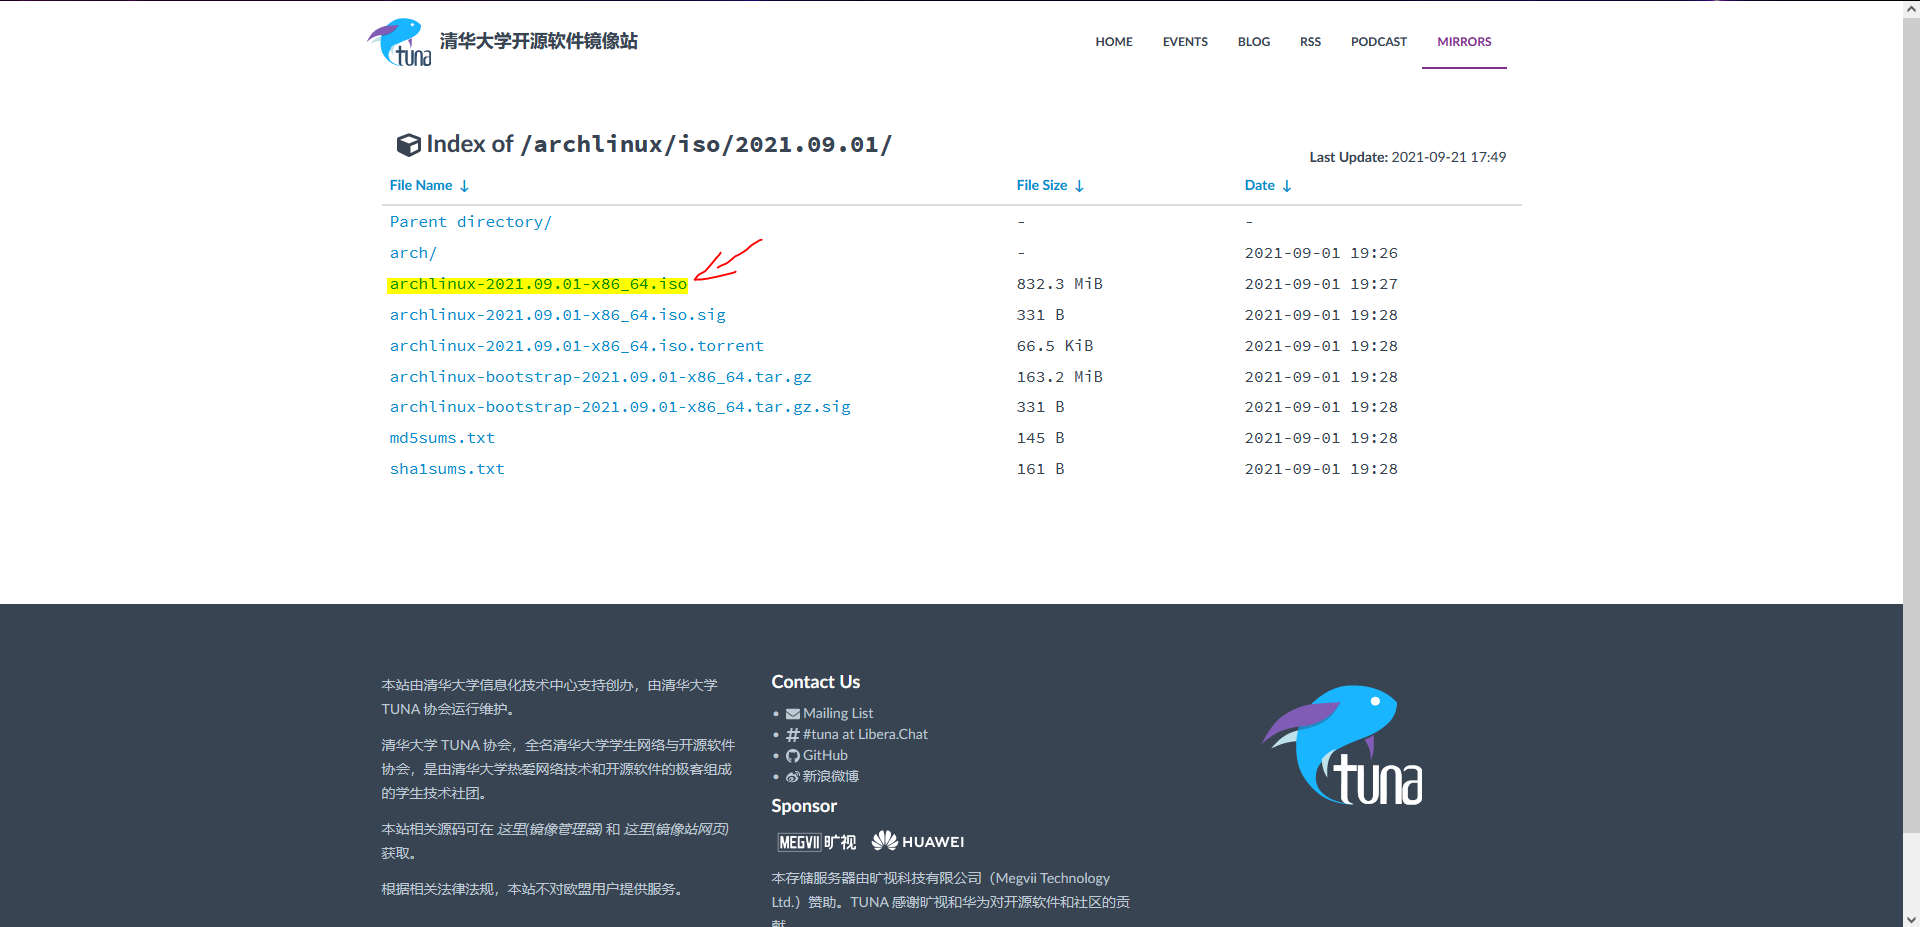Image resolution: width=1920 pixels, height=927 pixels.
Task: Enter the arch/ subdirectory
Action: point(412,252)
